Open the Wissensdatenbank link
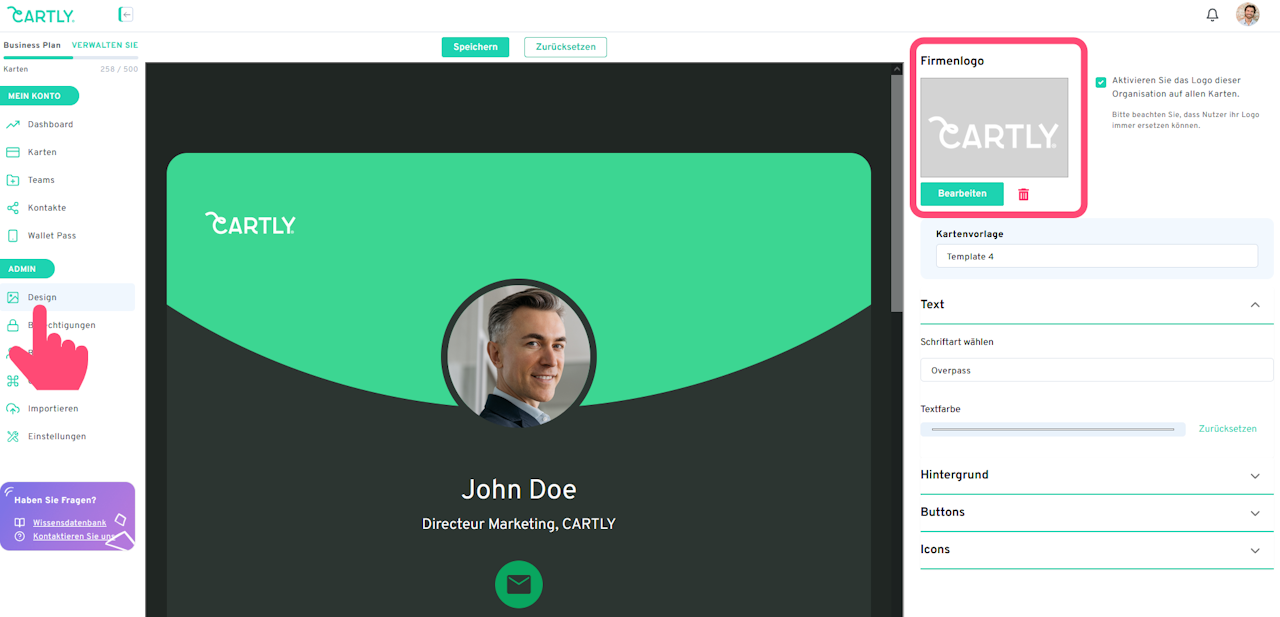Screen dimensions: 1280x617 [x=69, y=523]
